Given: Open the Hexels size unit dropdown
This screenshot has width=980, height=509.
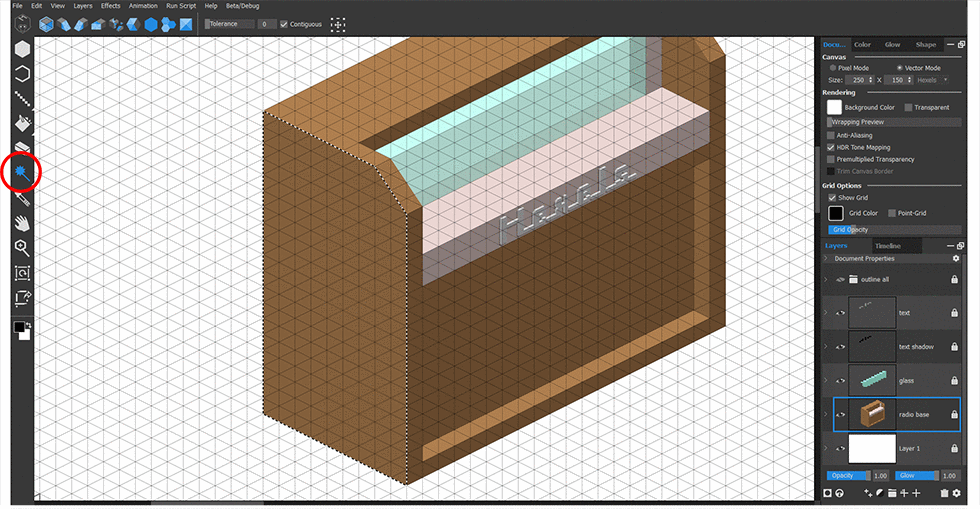Looking at the screenshot, I should click(x=931, y=79).
